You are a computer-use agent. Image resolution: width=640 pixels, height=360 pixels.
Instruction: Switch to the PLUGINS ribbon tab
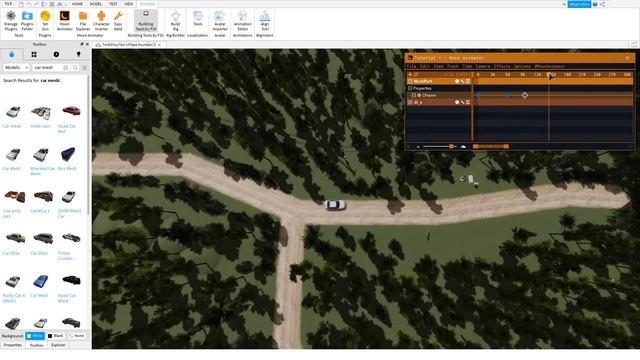click(147, 4)
